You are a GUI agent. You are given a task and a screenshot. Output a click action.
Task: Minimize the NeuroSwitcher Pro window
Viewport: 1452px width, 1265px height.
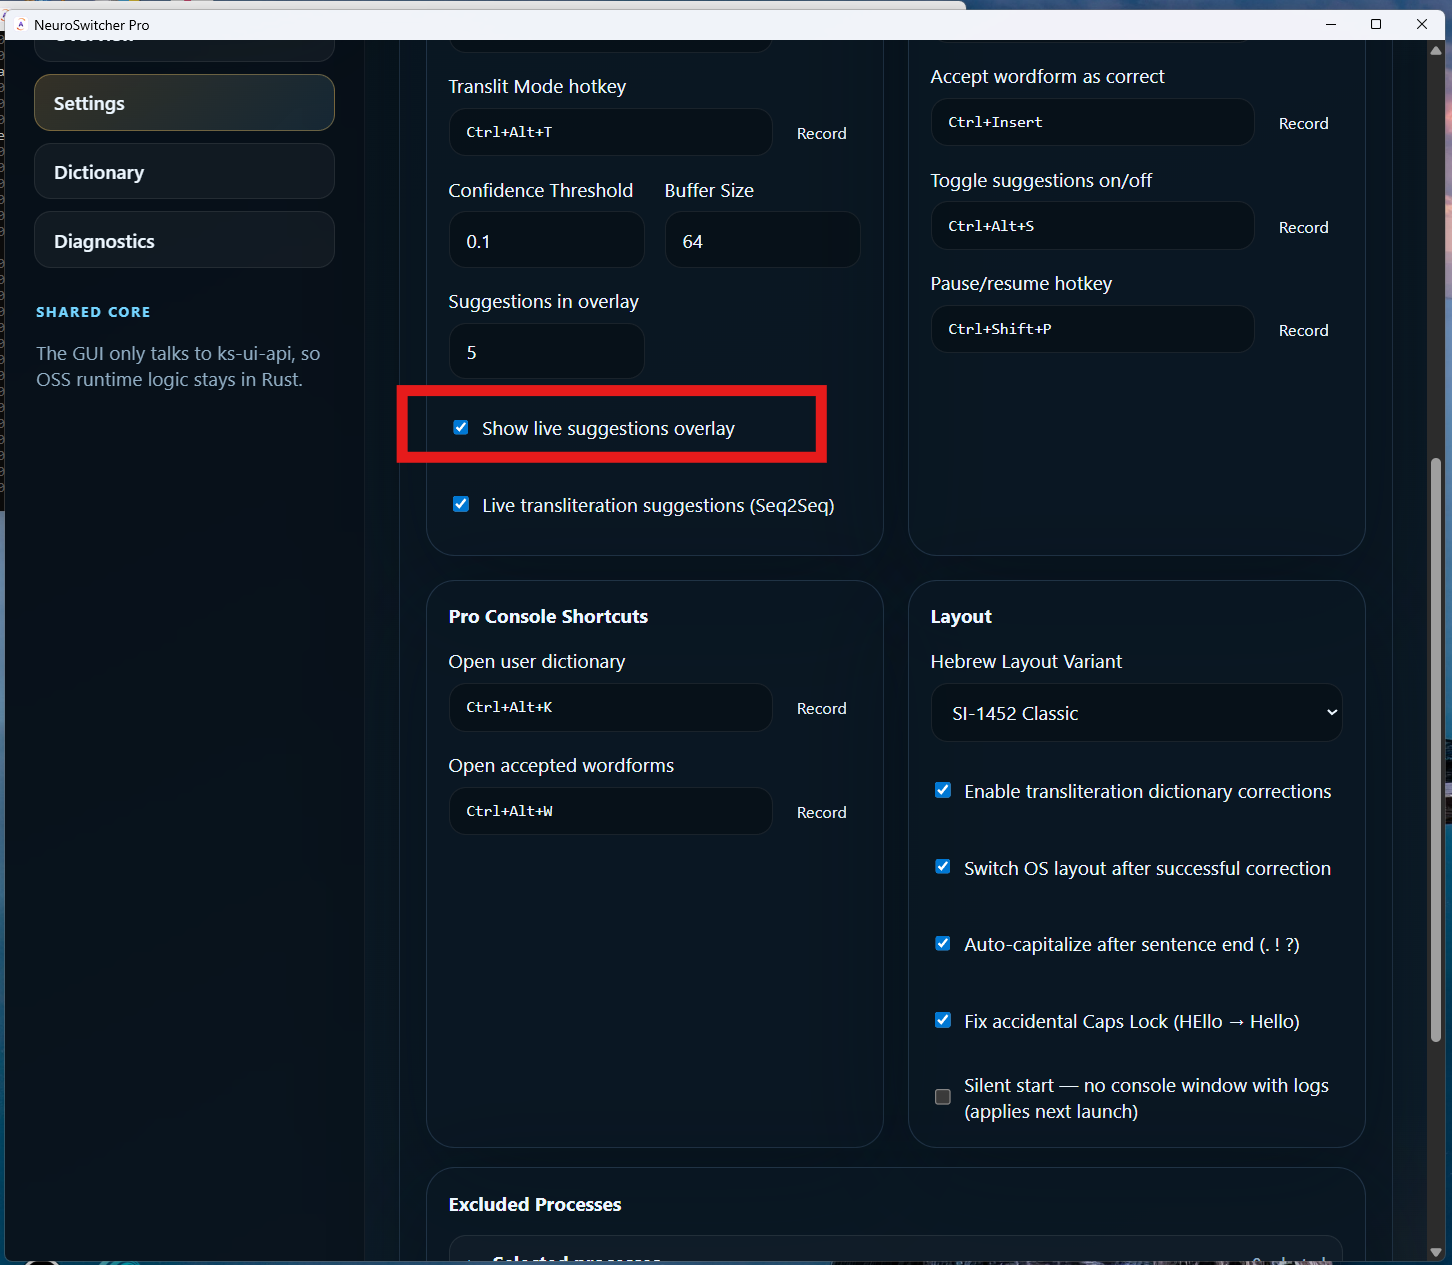[1331, 24]
